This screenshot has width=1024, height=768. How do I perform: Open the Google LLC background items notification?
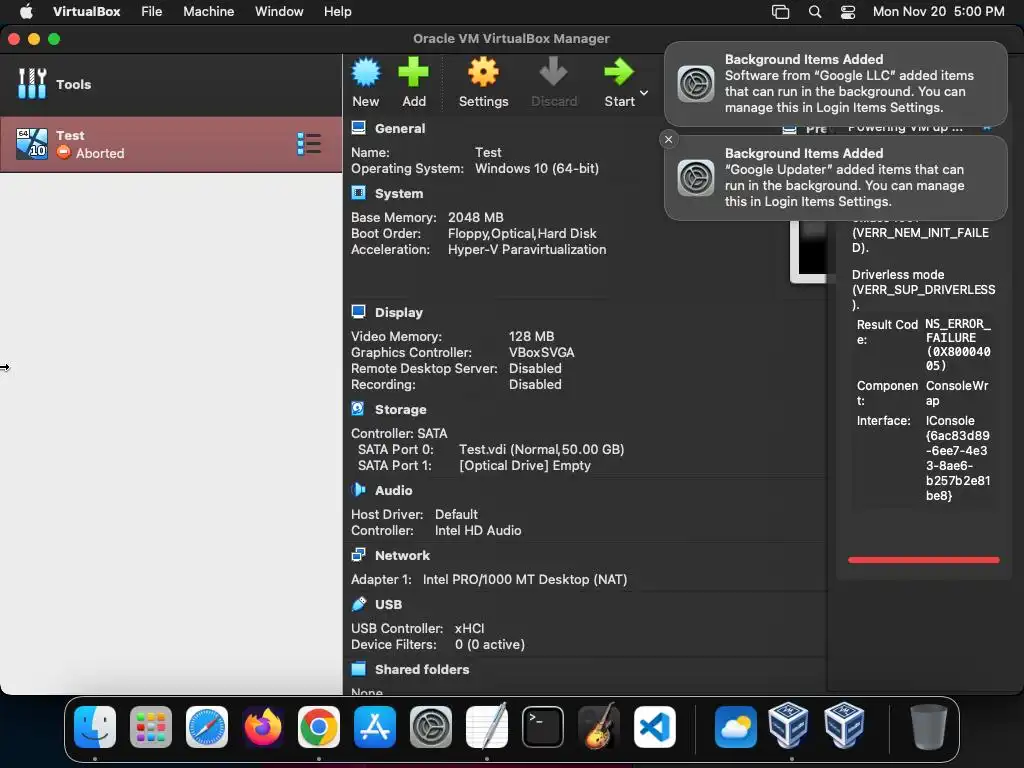click(835, 84)
